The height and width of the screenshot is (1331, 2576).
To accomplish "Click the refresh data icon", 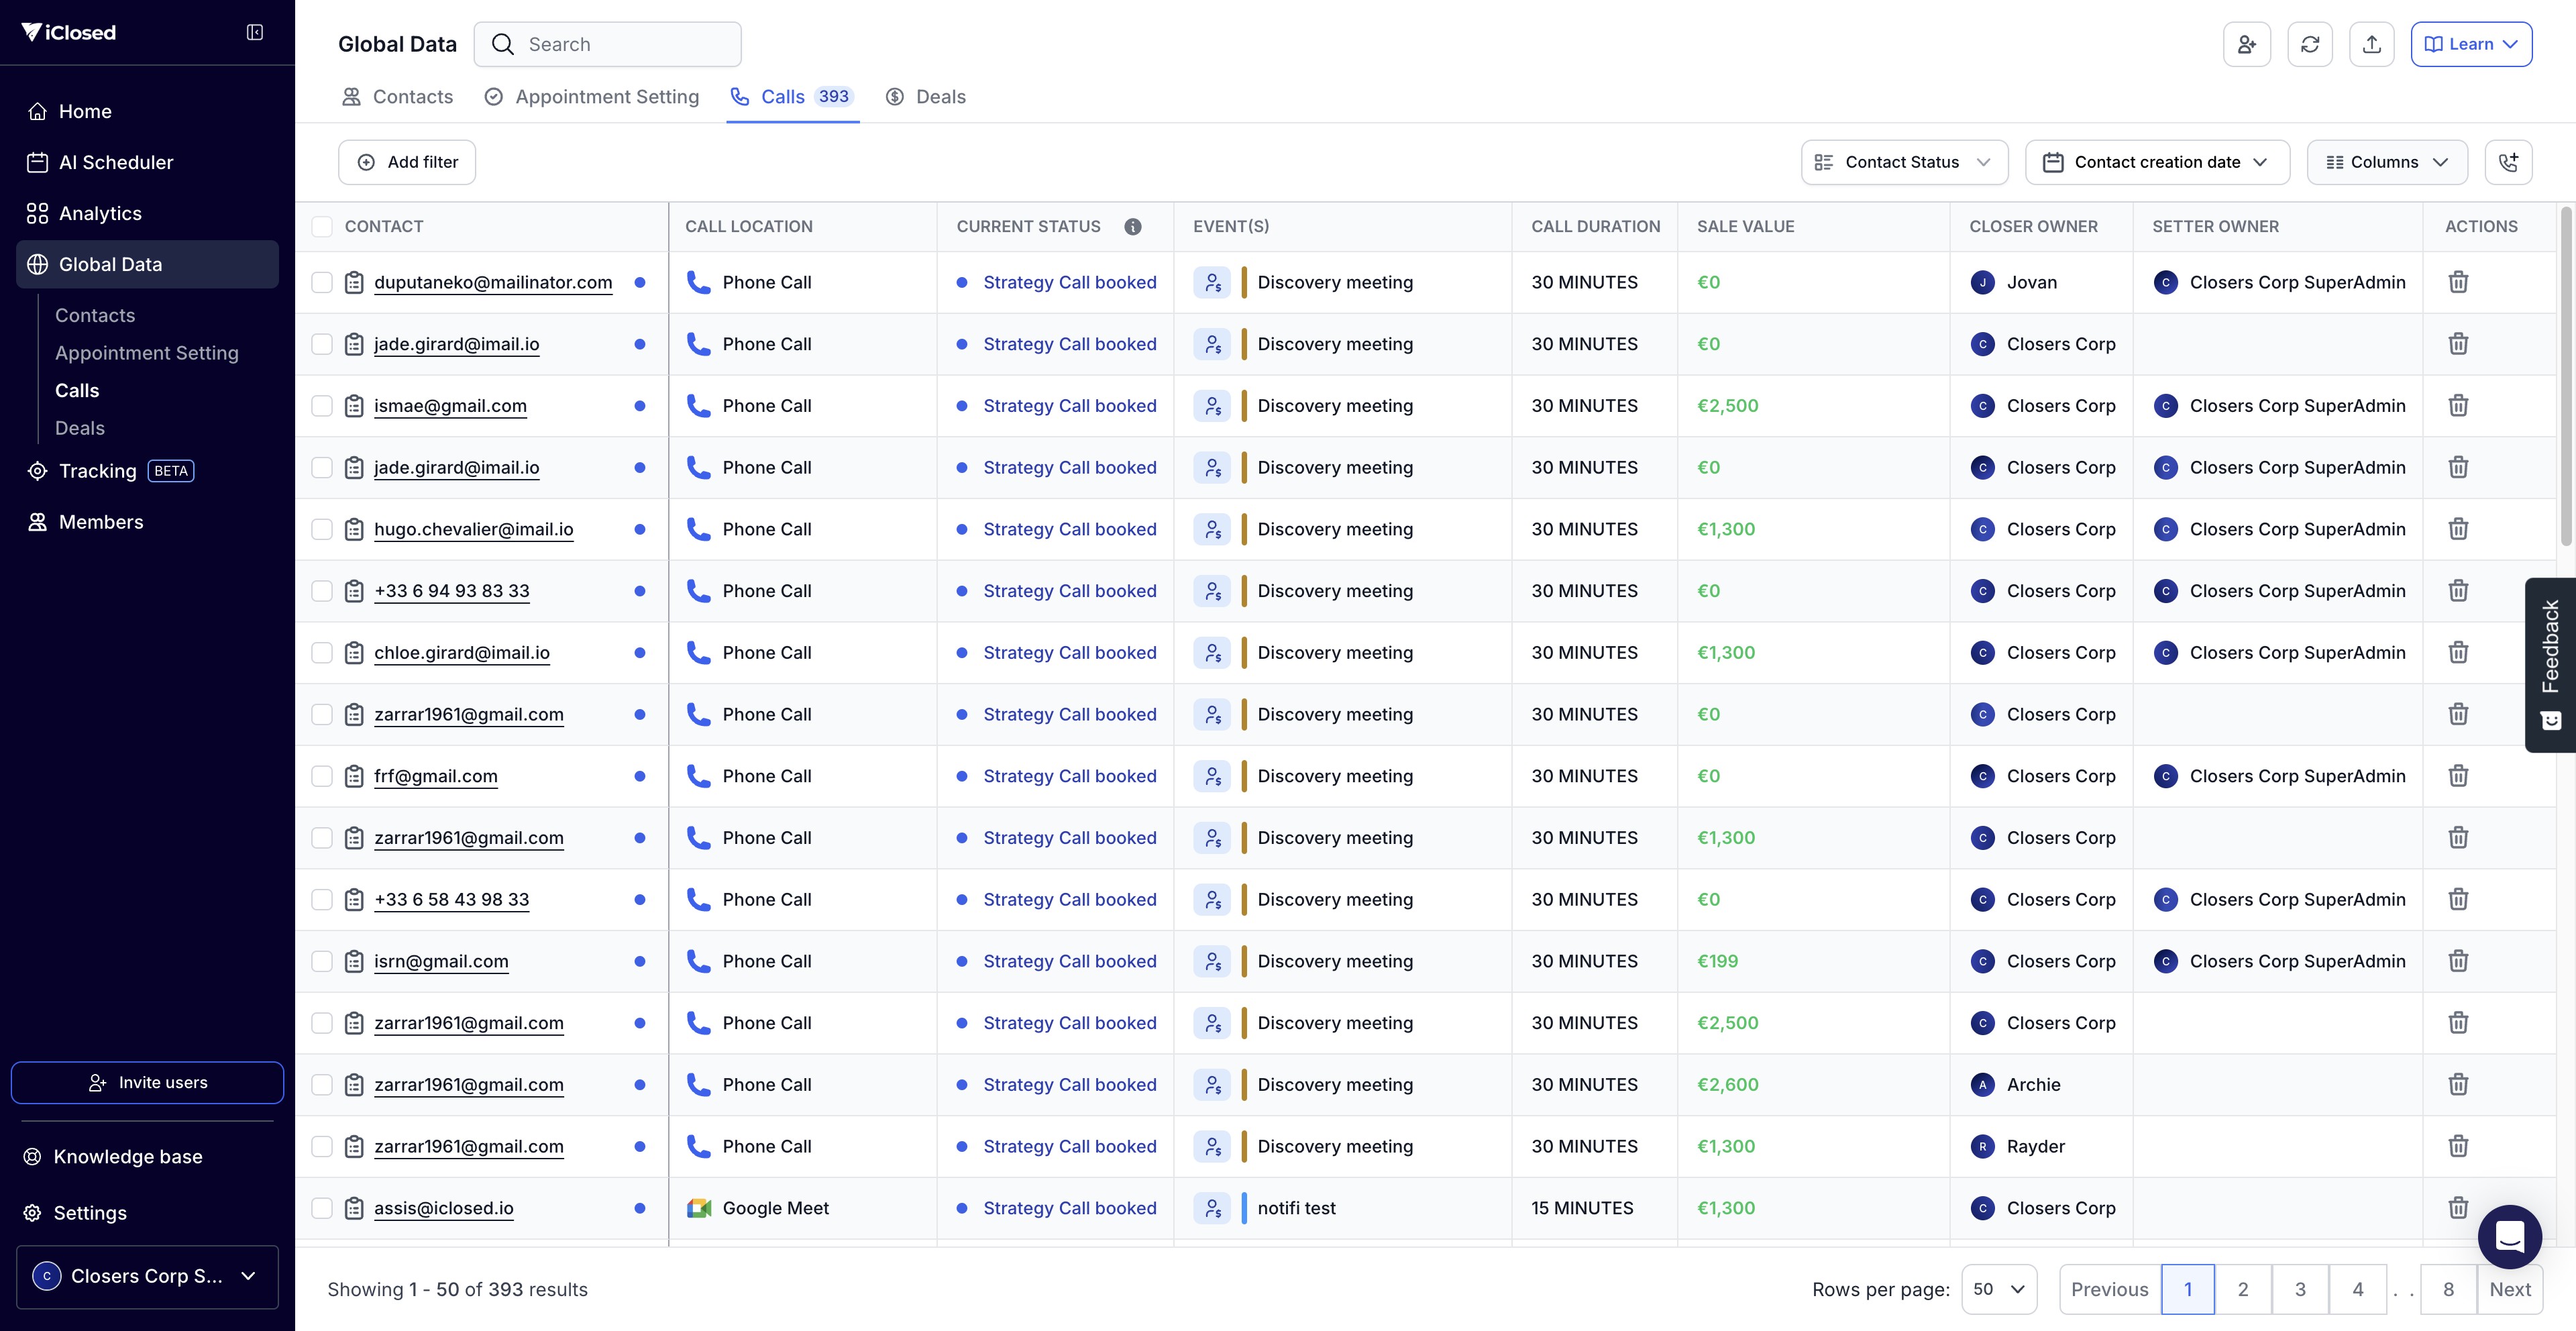I will 2309,44.
